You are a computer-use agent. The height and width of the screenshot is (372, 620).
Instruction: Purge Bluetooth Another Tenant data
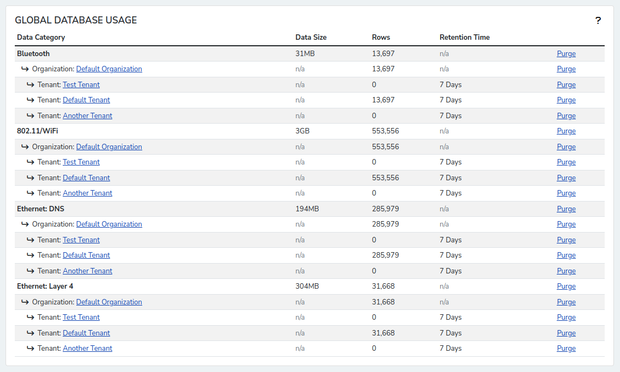pos(566,116)
